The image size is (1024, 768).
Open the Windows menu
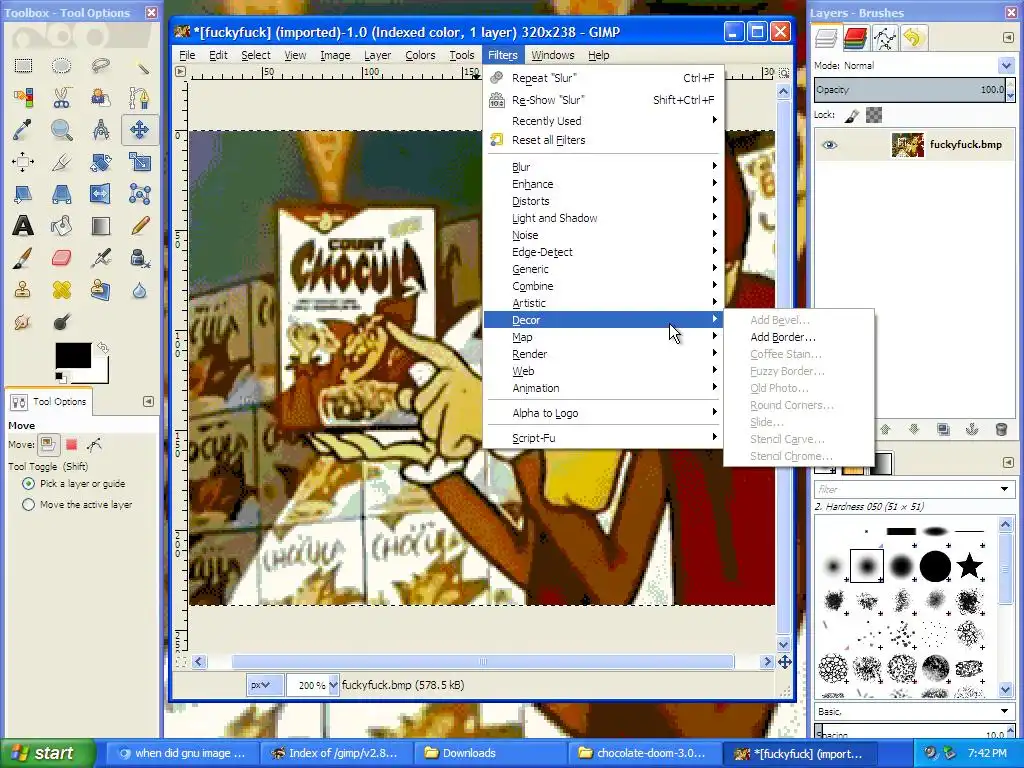[552, 56]
